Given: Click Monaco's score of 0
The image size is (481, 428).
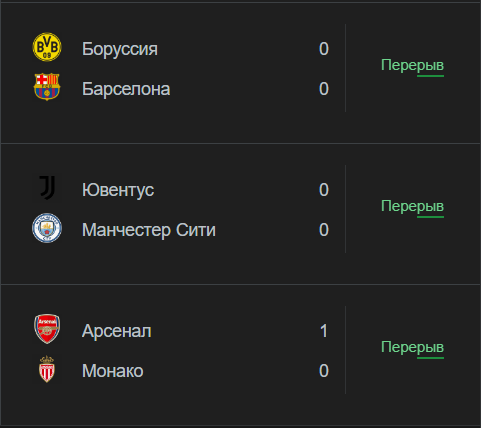Looking at the screenshot, I should [324, 371].
